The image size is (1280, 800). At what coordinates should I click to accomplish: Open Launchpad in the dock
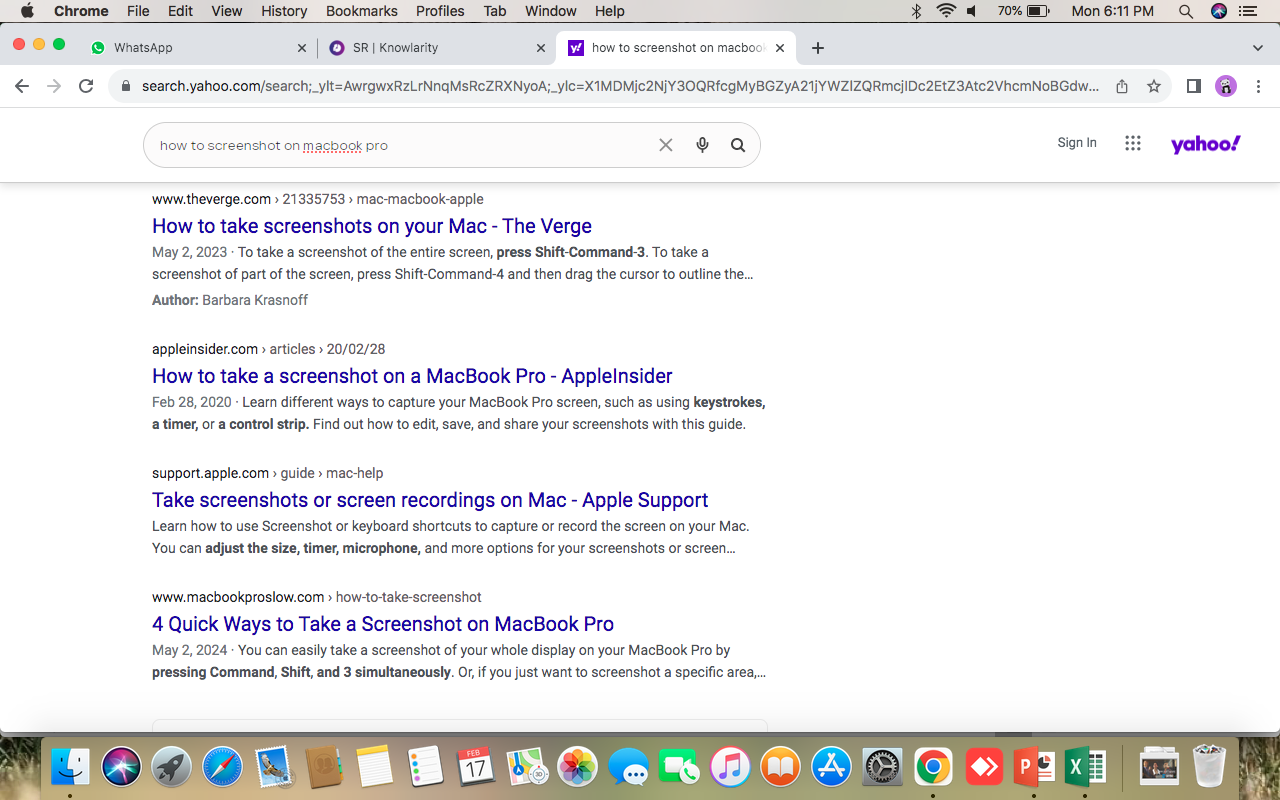172,767
